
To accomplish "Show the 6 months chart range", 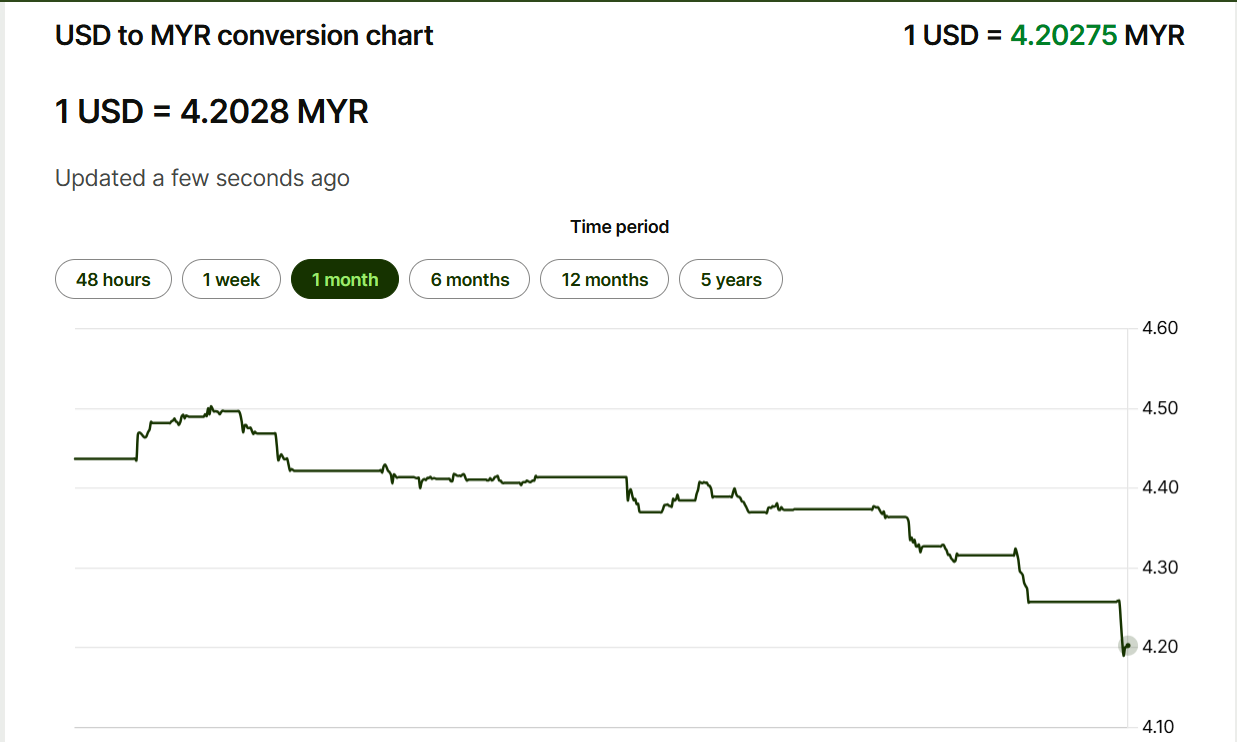I will click(x=470, y=280).
